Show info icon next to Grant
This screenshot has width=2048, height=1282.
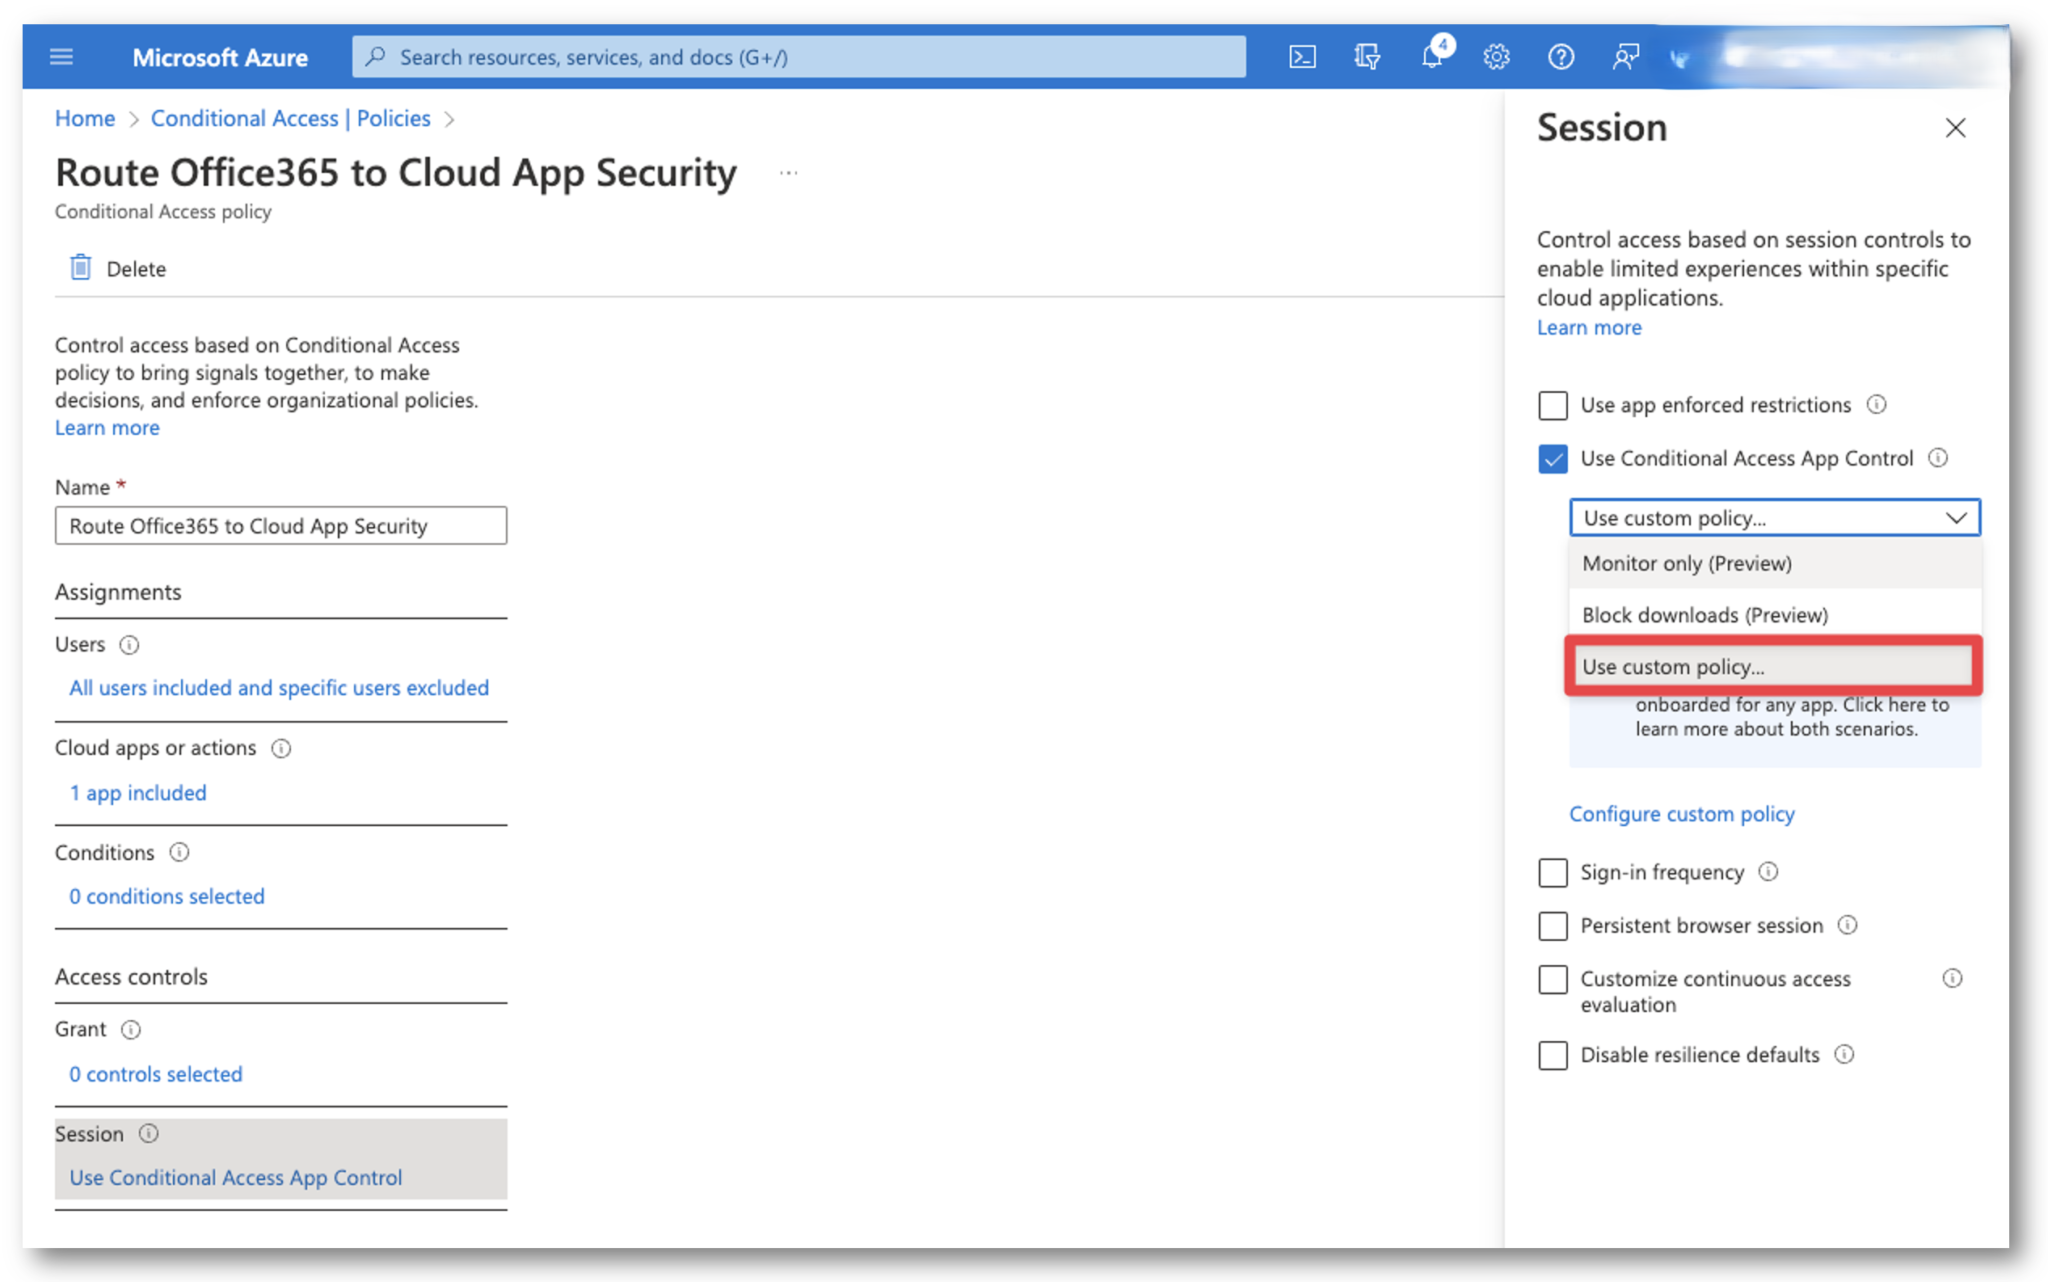click(x=130, y=1030)
